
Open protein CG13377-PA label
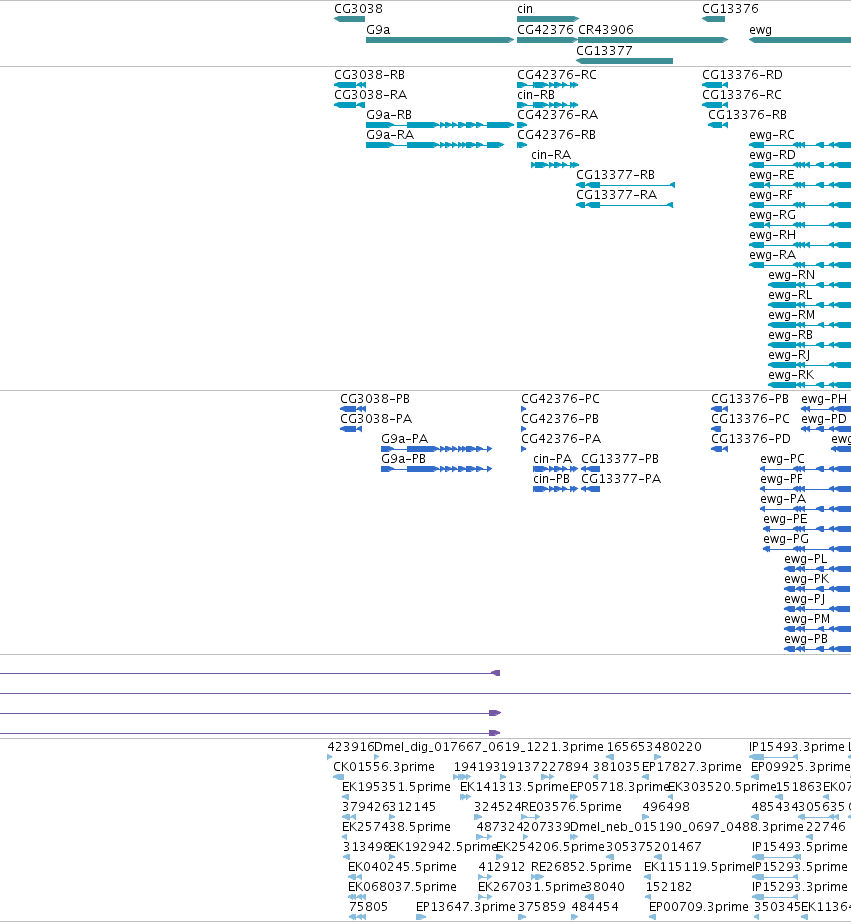621,479
